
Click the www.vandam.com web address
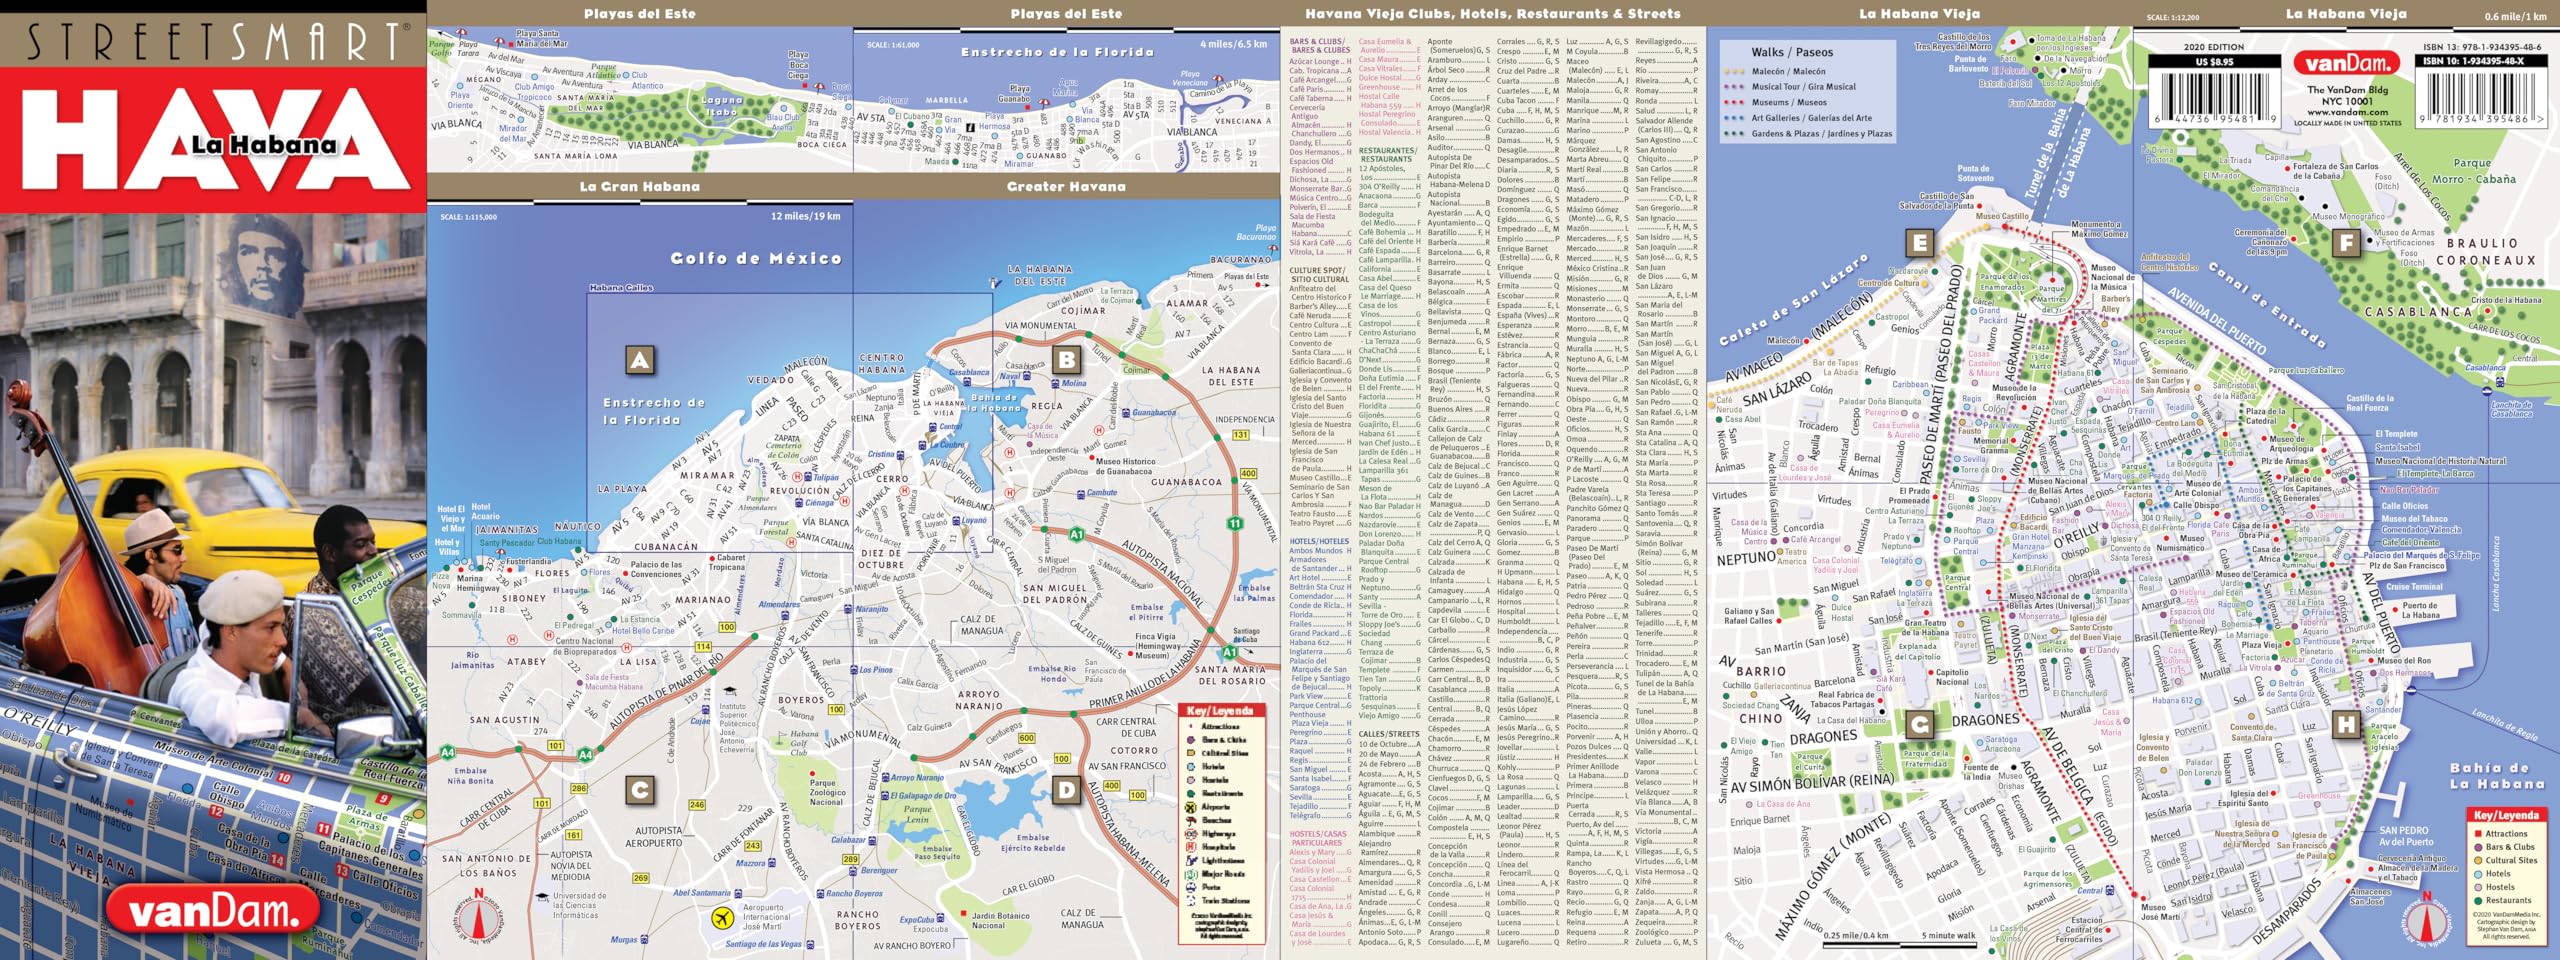(x=2346, y=112)
